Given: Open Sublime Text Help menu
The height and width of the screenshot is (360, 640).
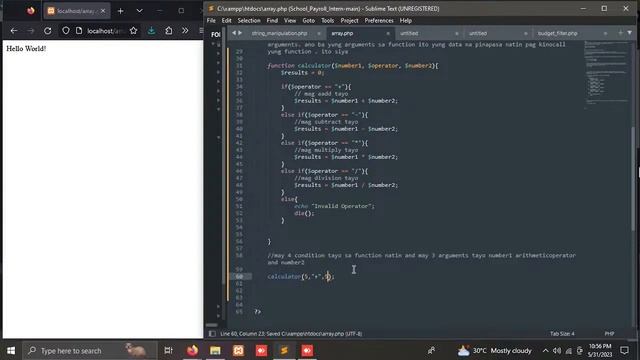Looking at the screenshot, I should tap(405, 20).
